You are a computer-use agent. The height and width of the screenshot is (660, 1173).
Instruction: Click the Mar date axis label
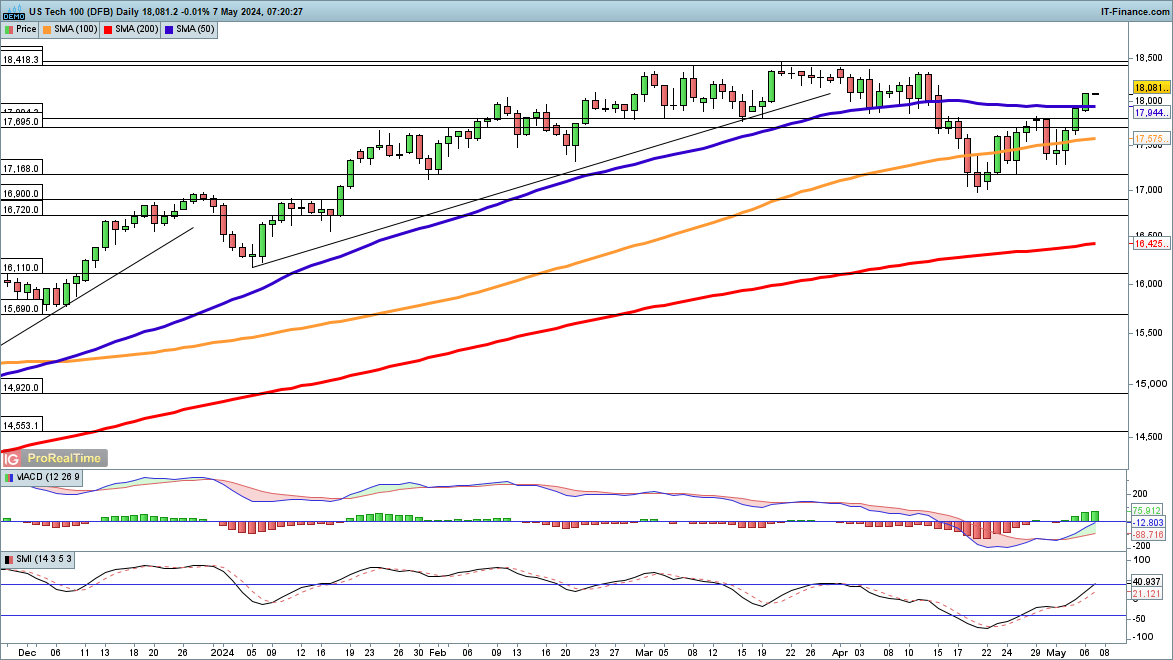pyautogui.click(x=644, y=653)
